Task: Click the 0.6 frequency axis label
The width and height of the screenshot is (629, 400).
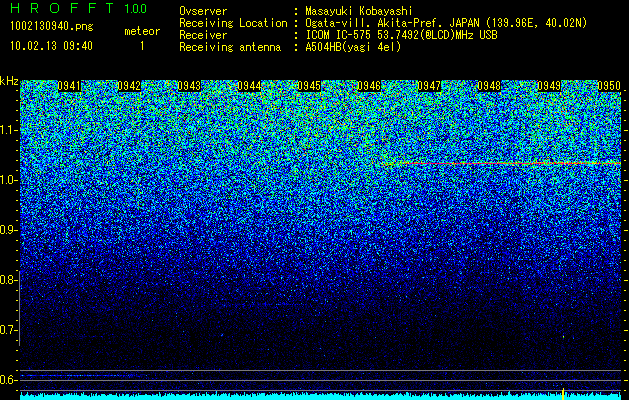Action: (x=9, y=380)
